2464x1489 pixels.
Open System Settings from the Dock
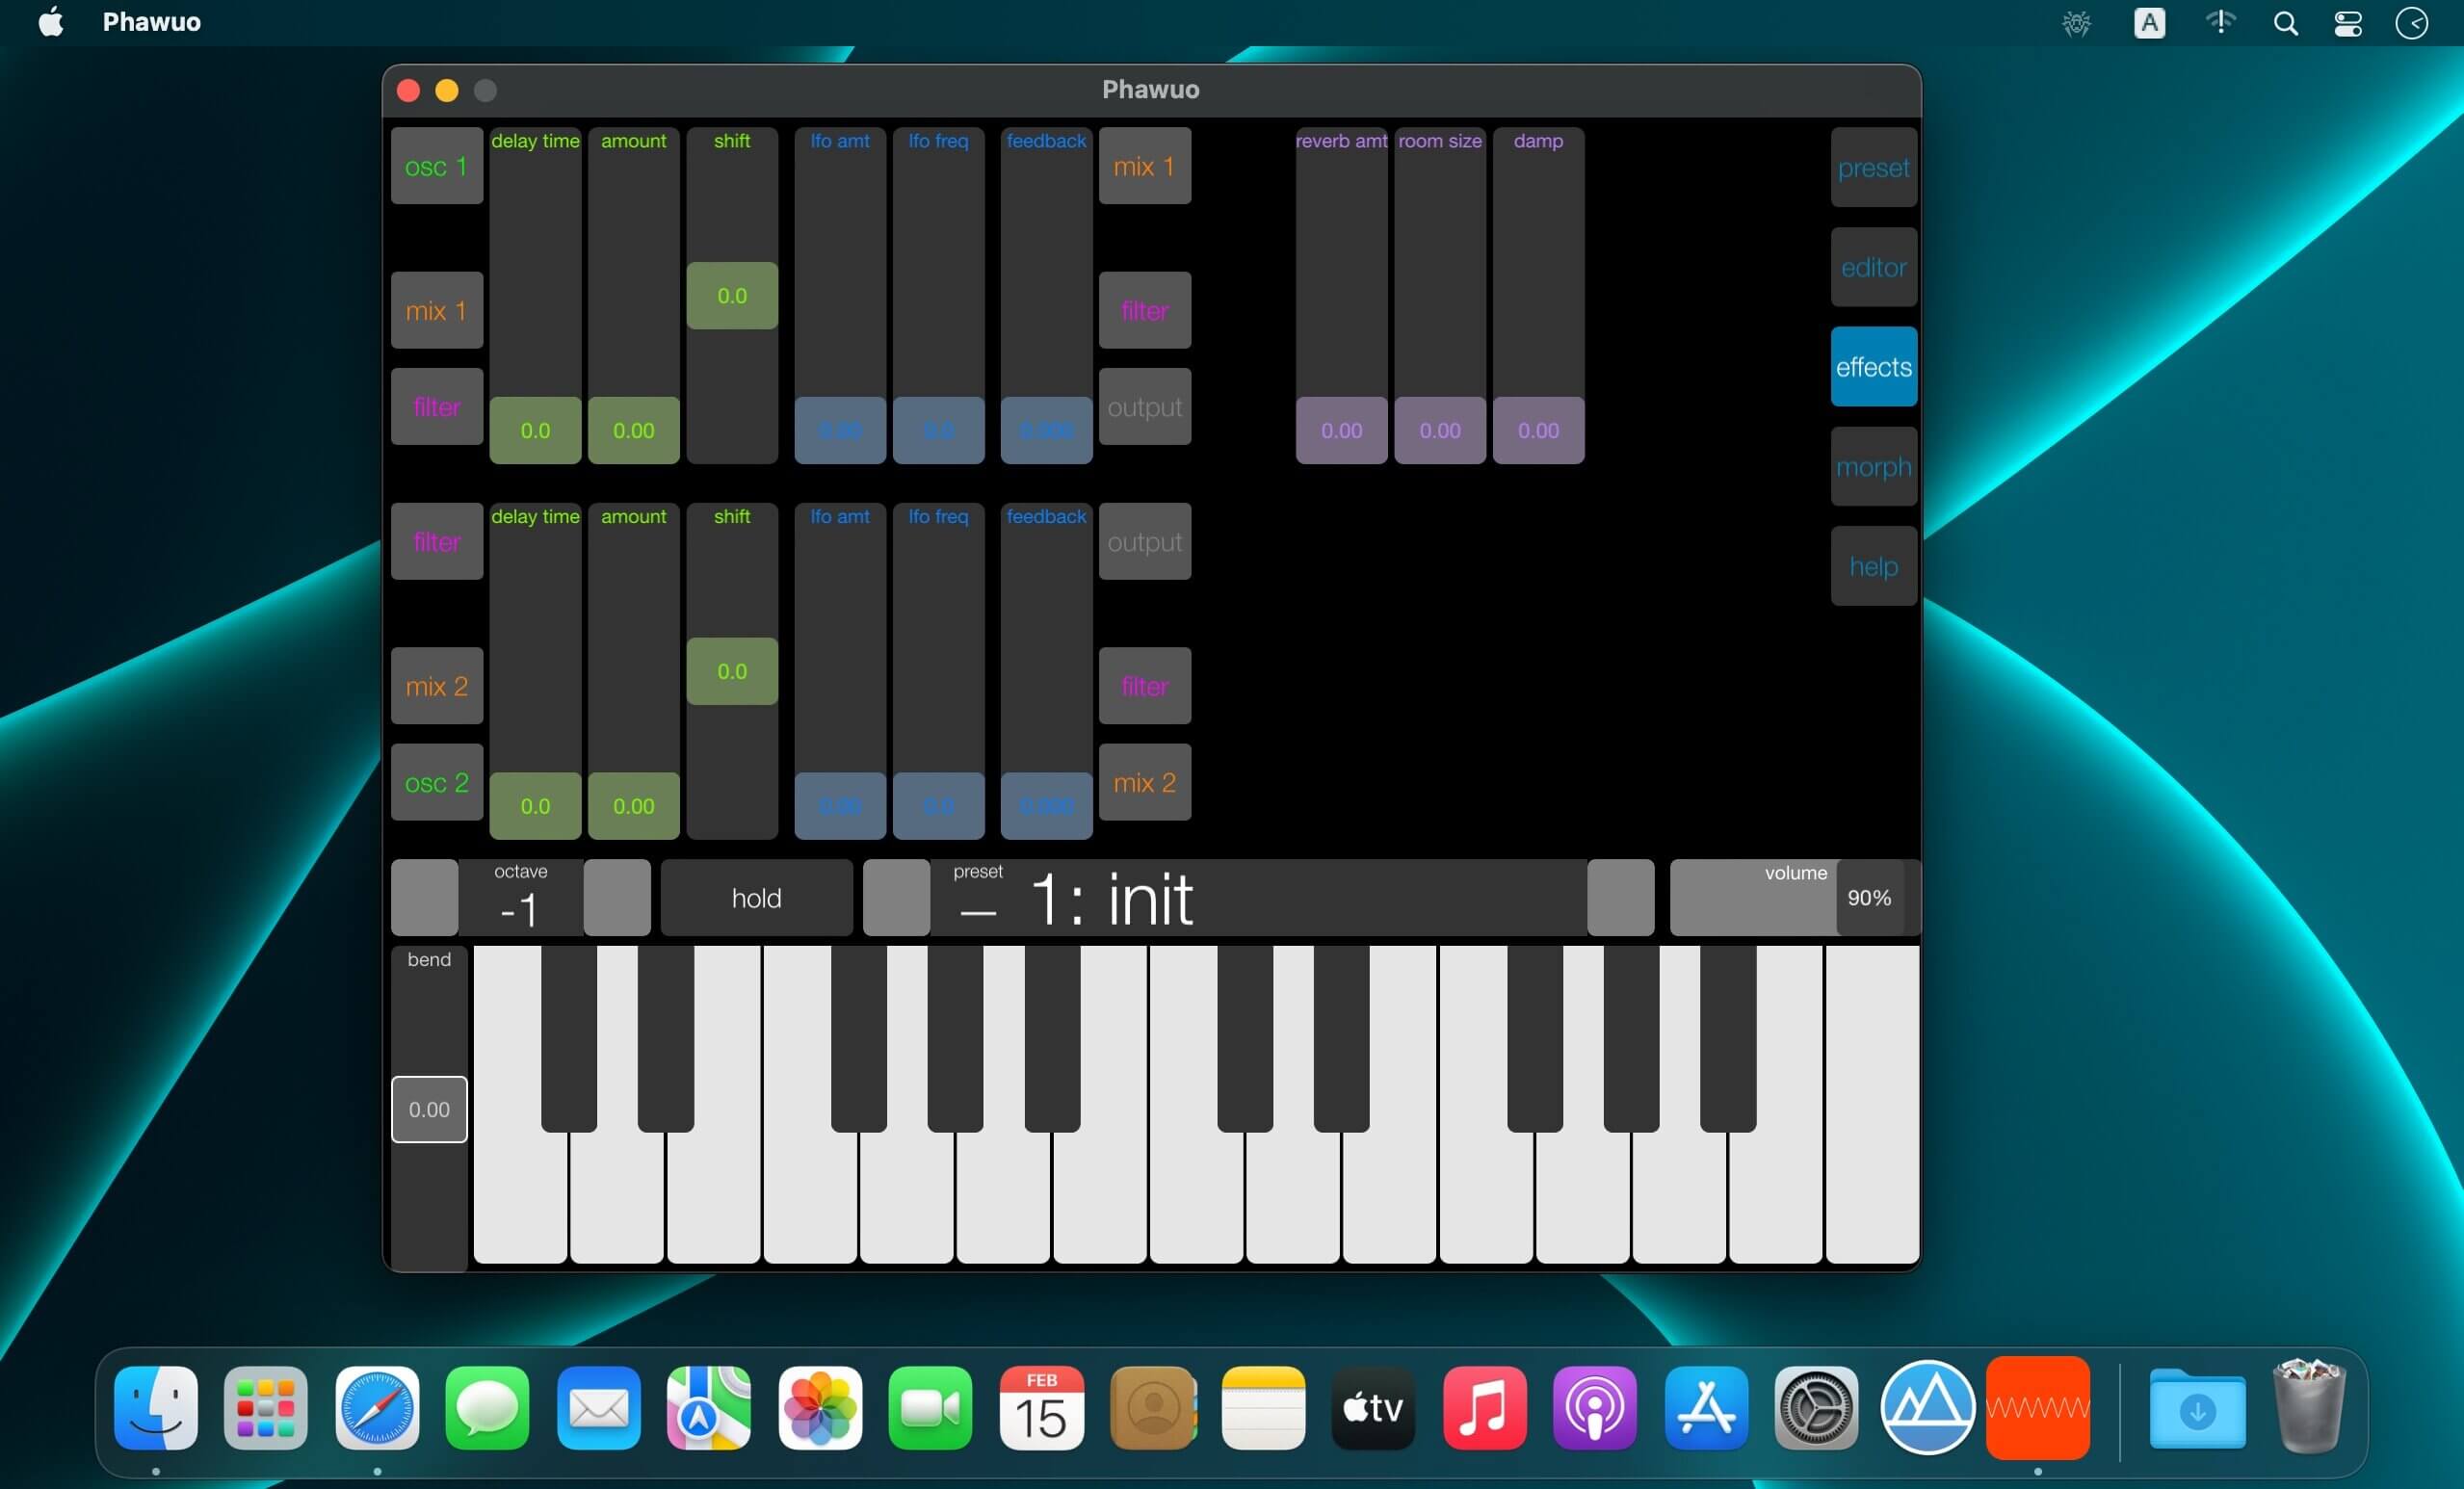point(1816,1408)
